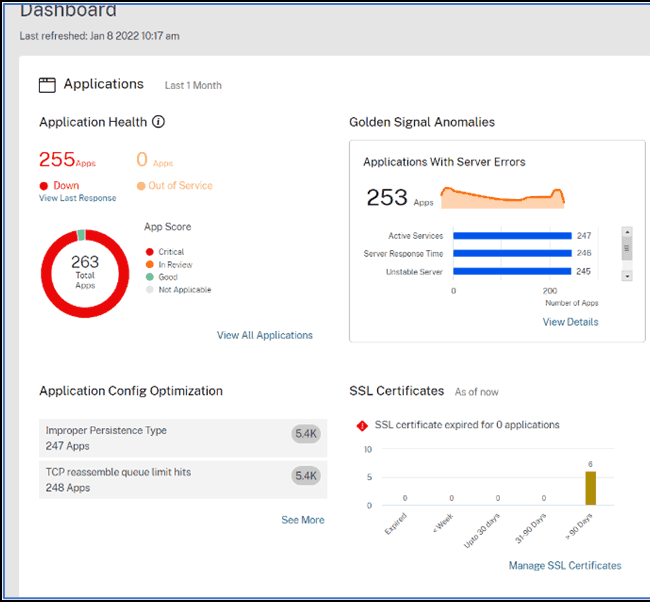This screenshot has height=602, width=650.
Task: Click See More under Config Optimization
Action: point(303,520)
